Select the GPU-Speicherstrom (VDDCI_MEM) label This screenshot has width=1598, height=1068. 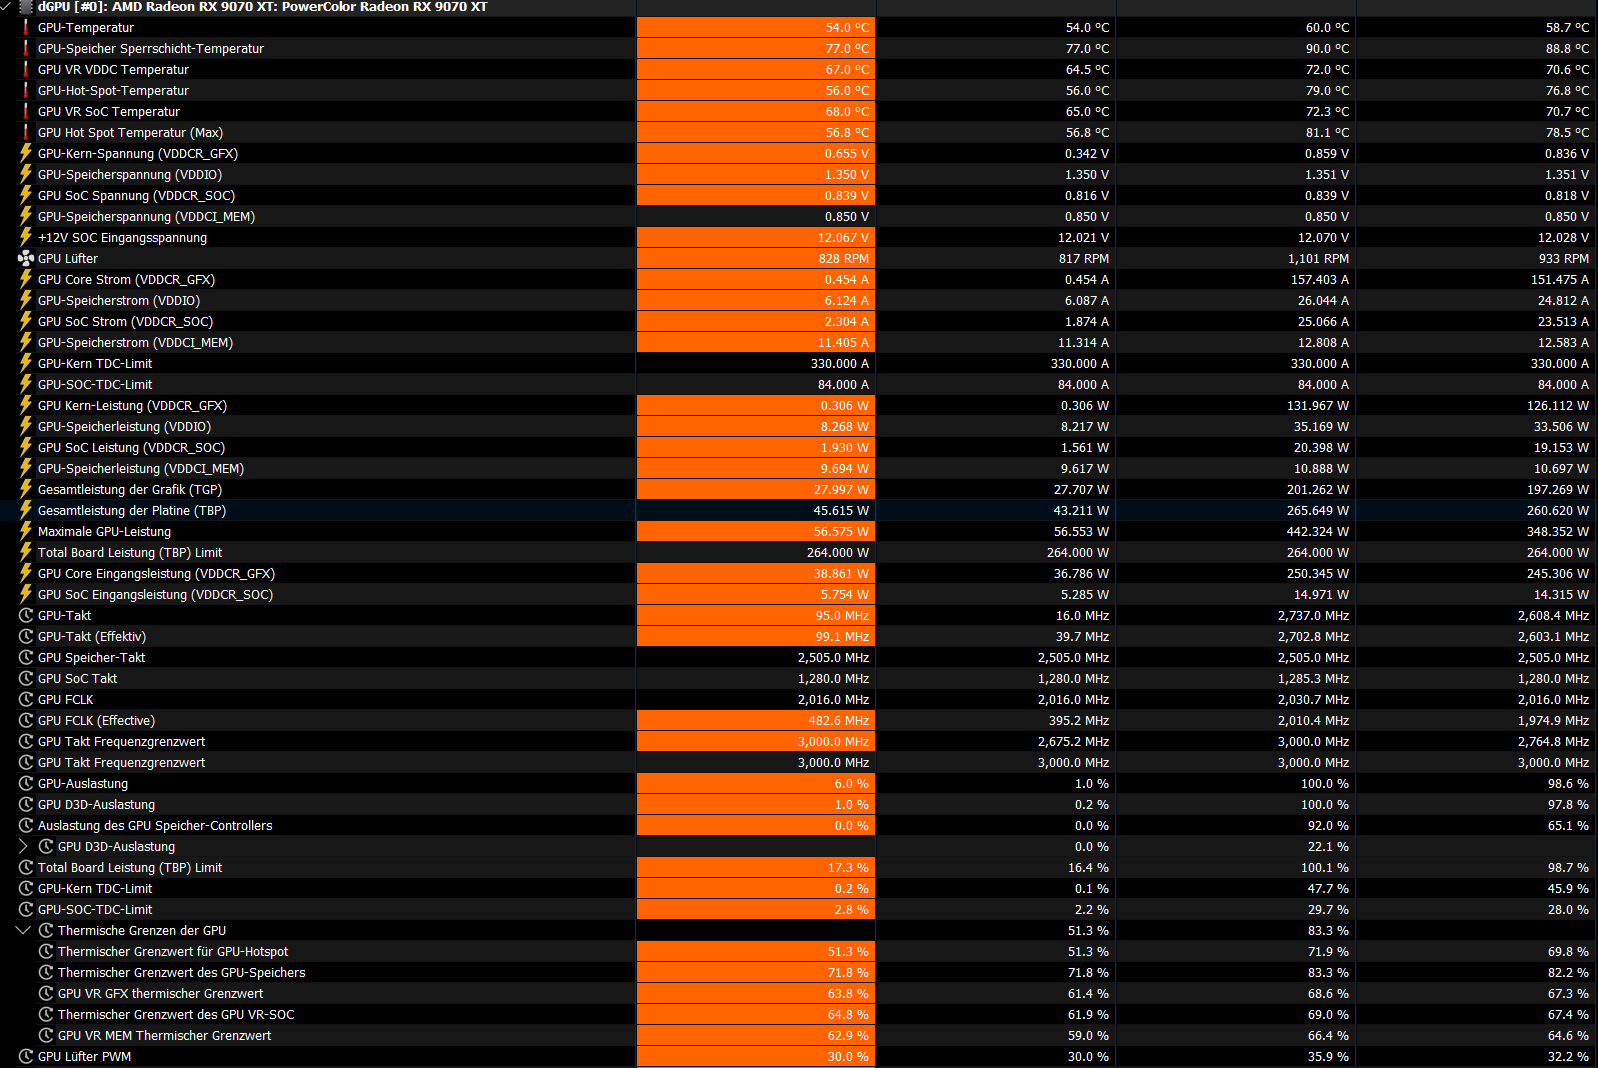tap(135, 342)
